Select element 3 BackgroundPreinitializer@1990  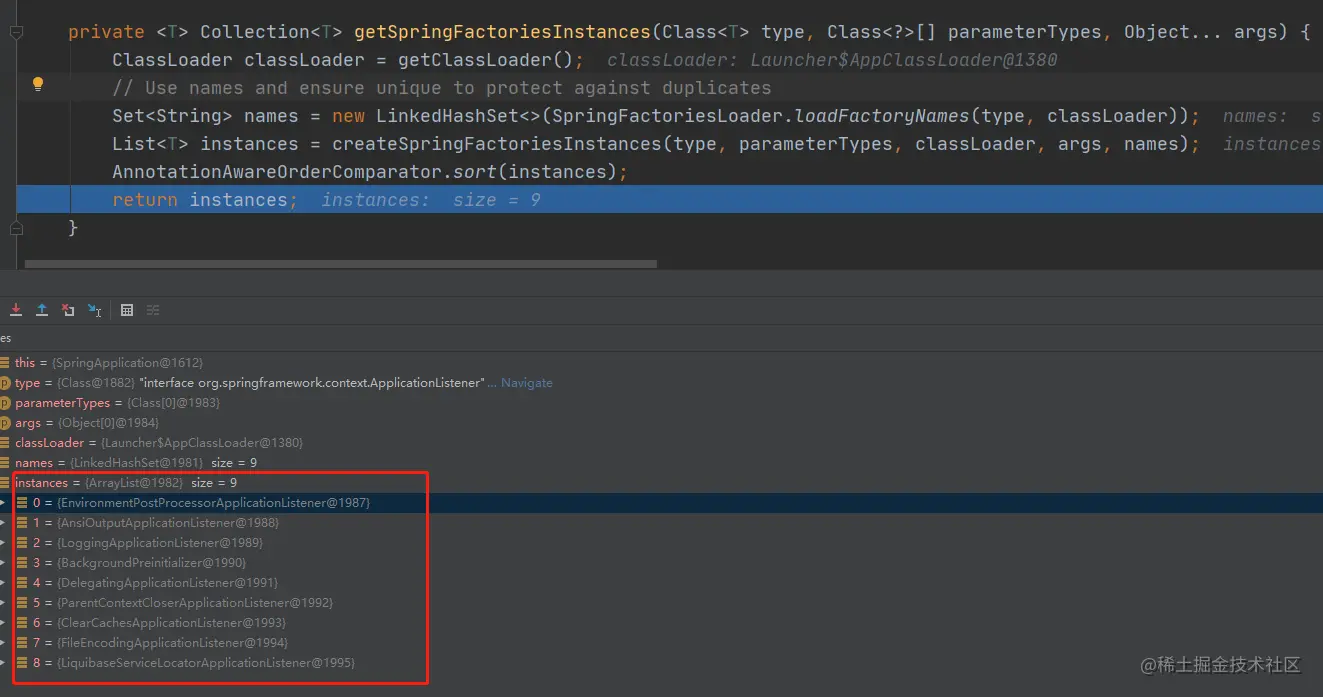pyautogui.click(x=661, y=563)
